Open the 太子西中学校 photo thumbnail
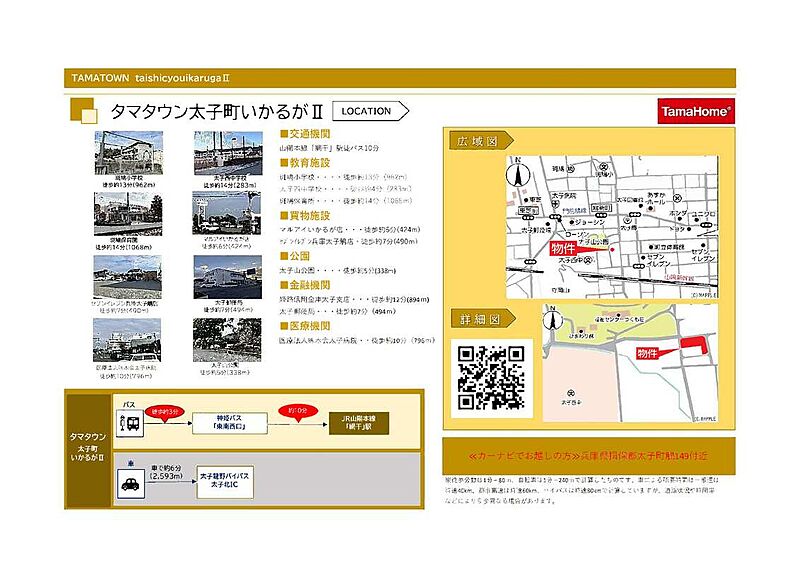The height and width of the screenshot is (565, 800). (226, 154)
